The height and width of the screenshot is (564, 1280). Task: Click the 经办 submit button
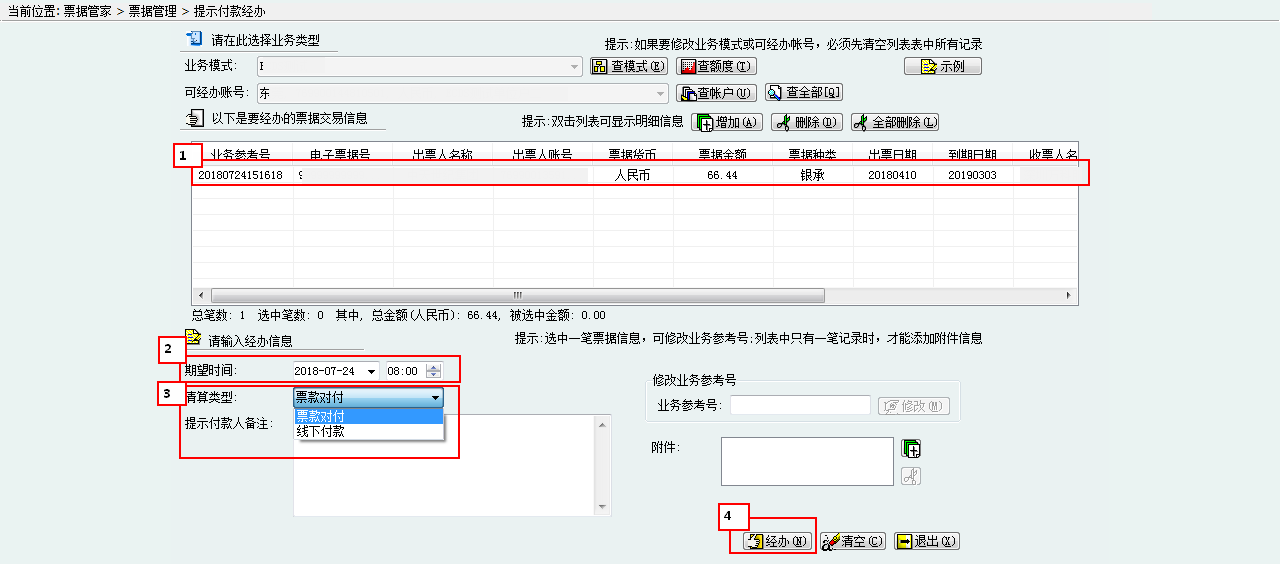tap(778, 542)
